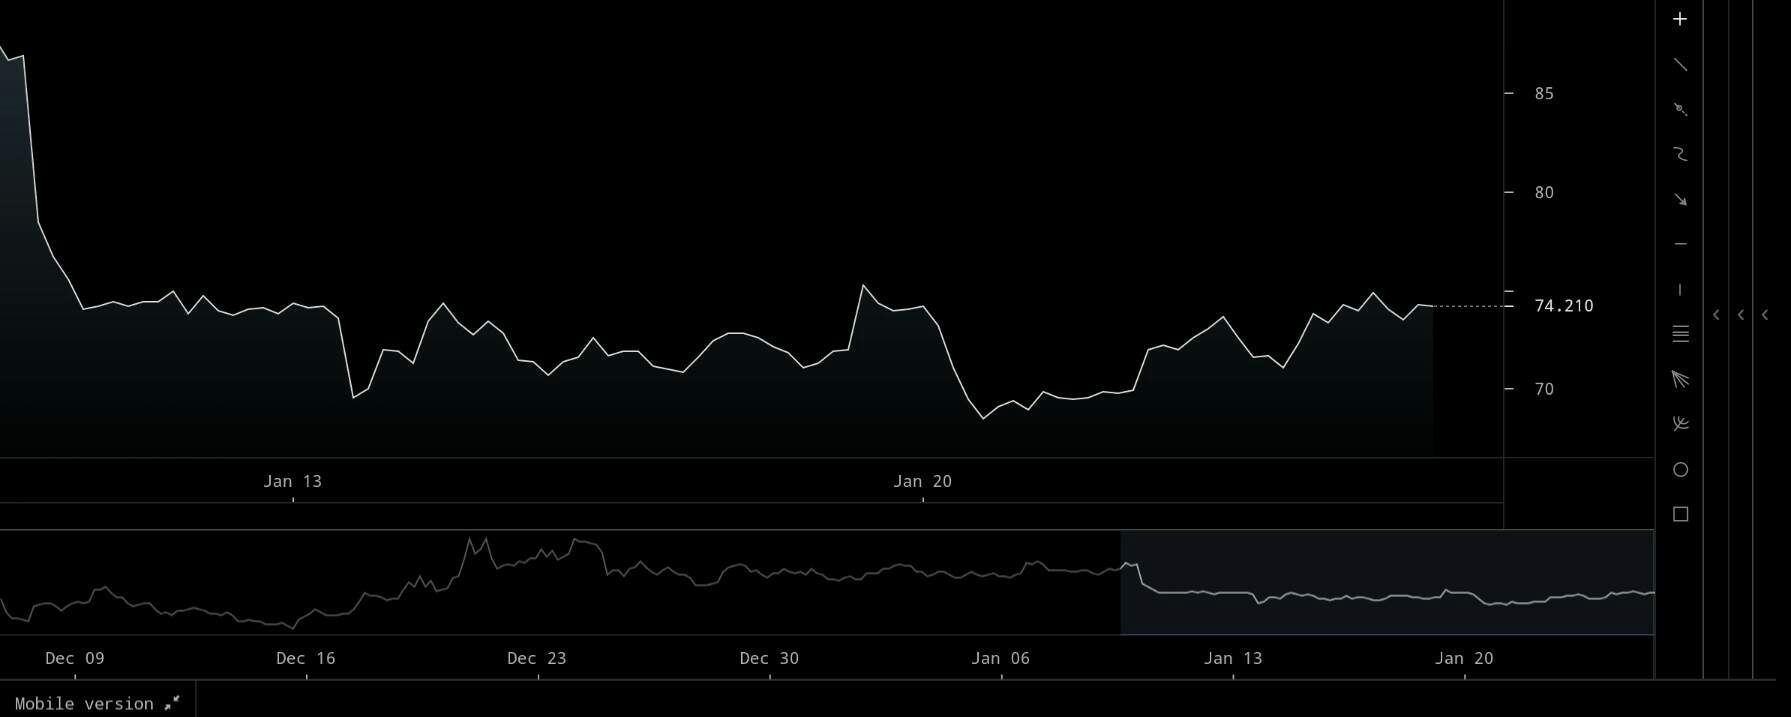Expand the first collapsed side panel chevron
Screen dimensions: 1791x717
point(1716,315)
